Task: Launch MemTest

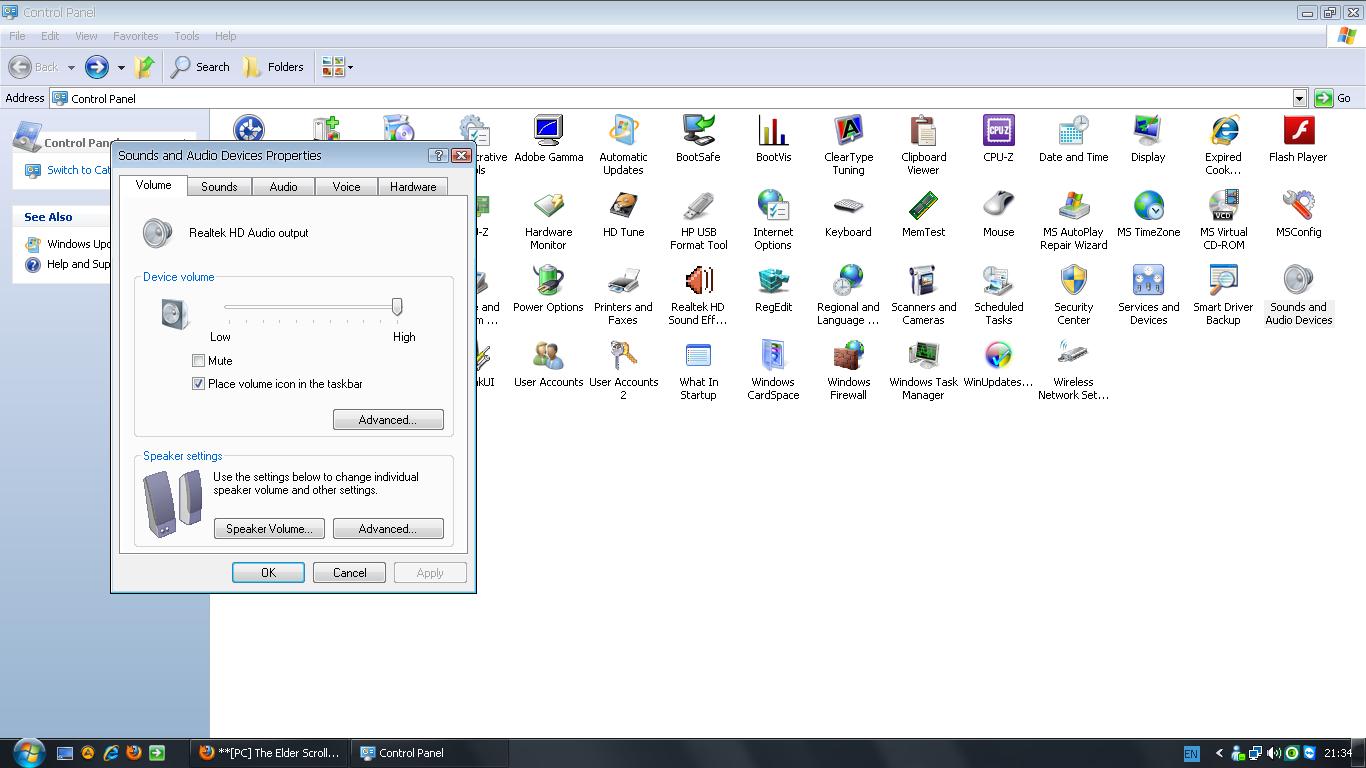Action: 923,214
